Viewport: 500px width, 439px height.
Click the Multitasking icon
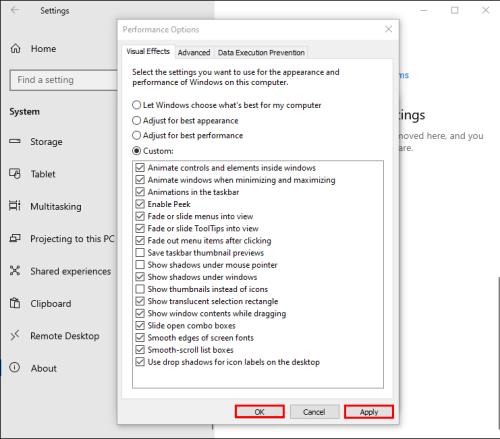coord(15,206)
